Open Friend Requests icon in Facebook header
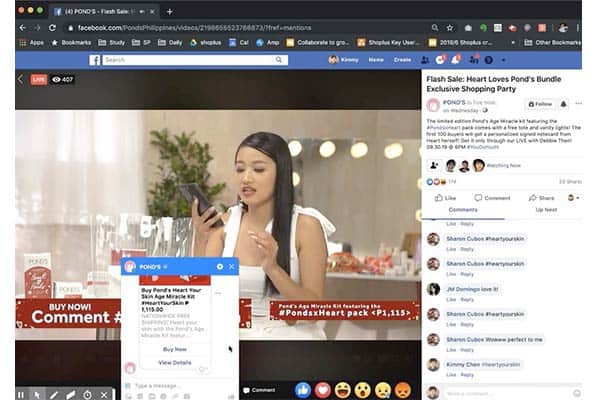The width and height of the screenshot is (600, 400). 425,60
